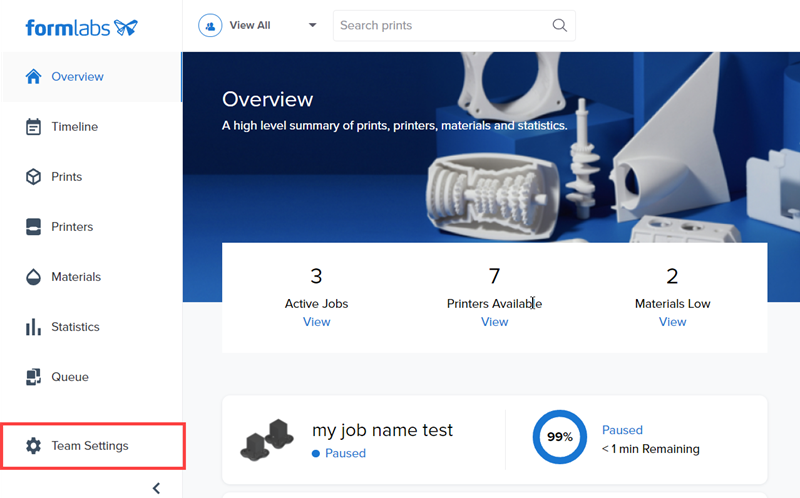800x498 pixels.
Task: Open the Prints section
Action: point(91,177)
